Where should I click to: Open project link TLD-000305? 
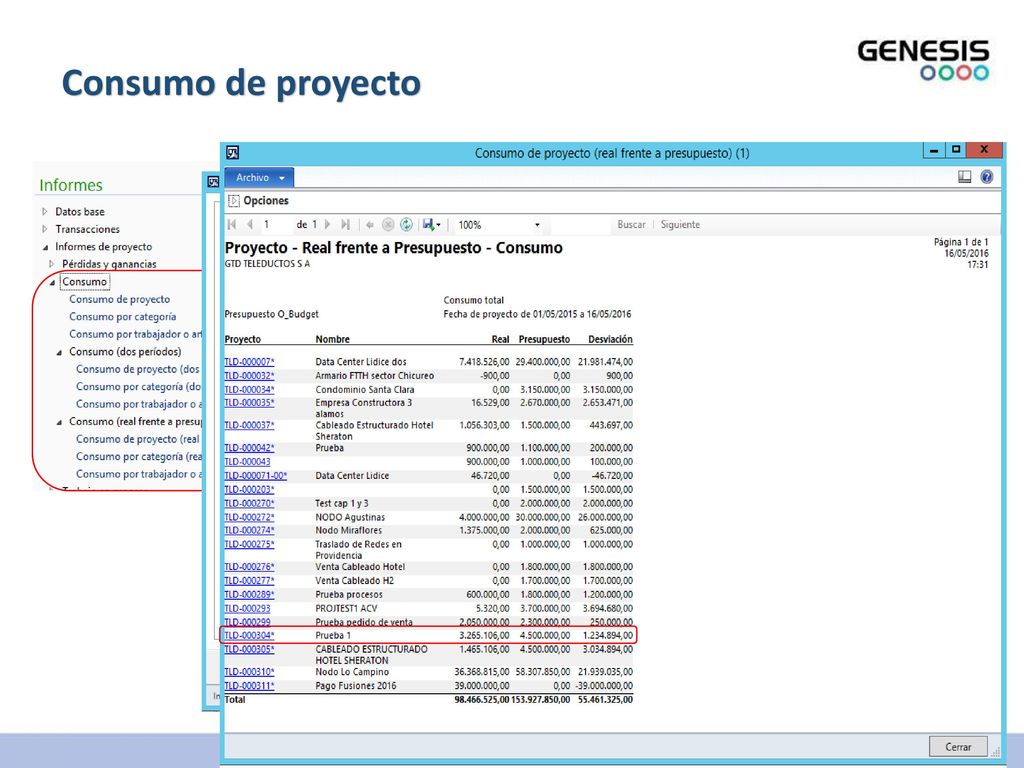click(249, 649)
